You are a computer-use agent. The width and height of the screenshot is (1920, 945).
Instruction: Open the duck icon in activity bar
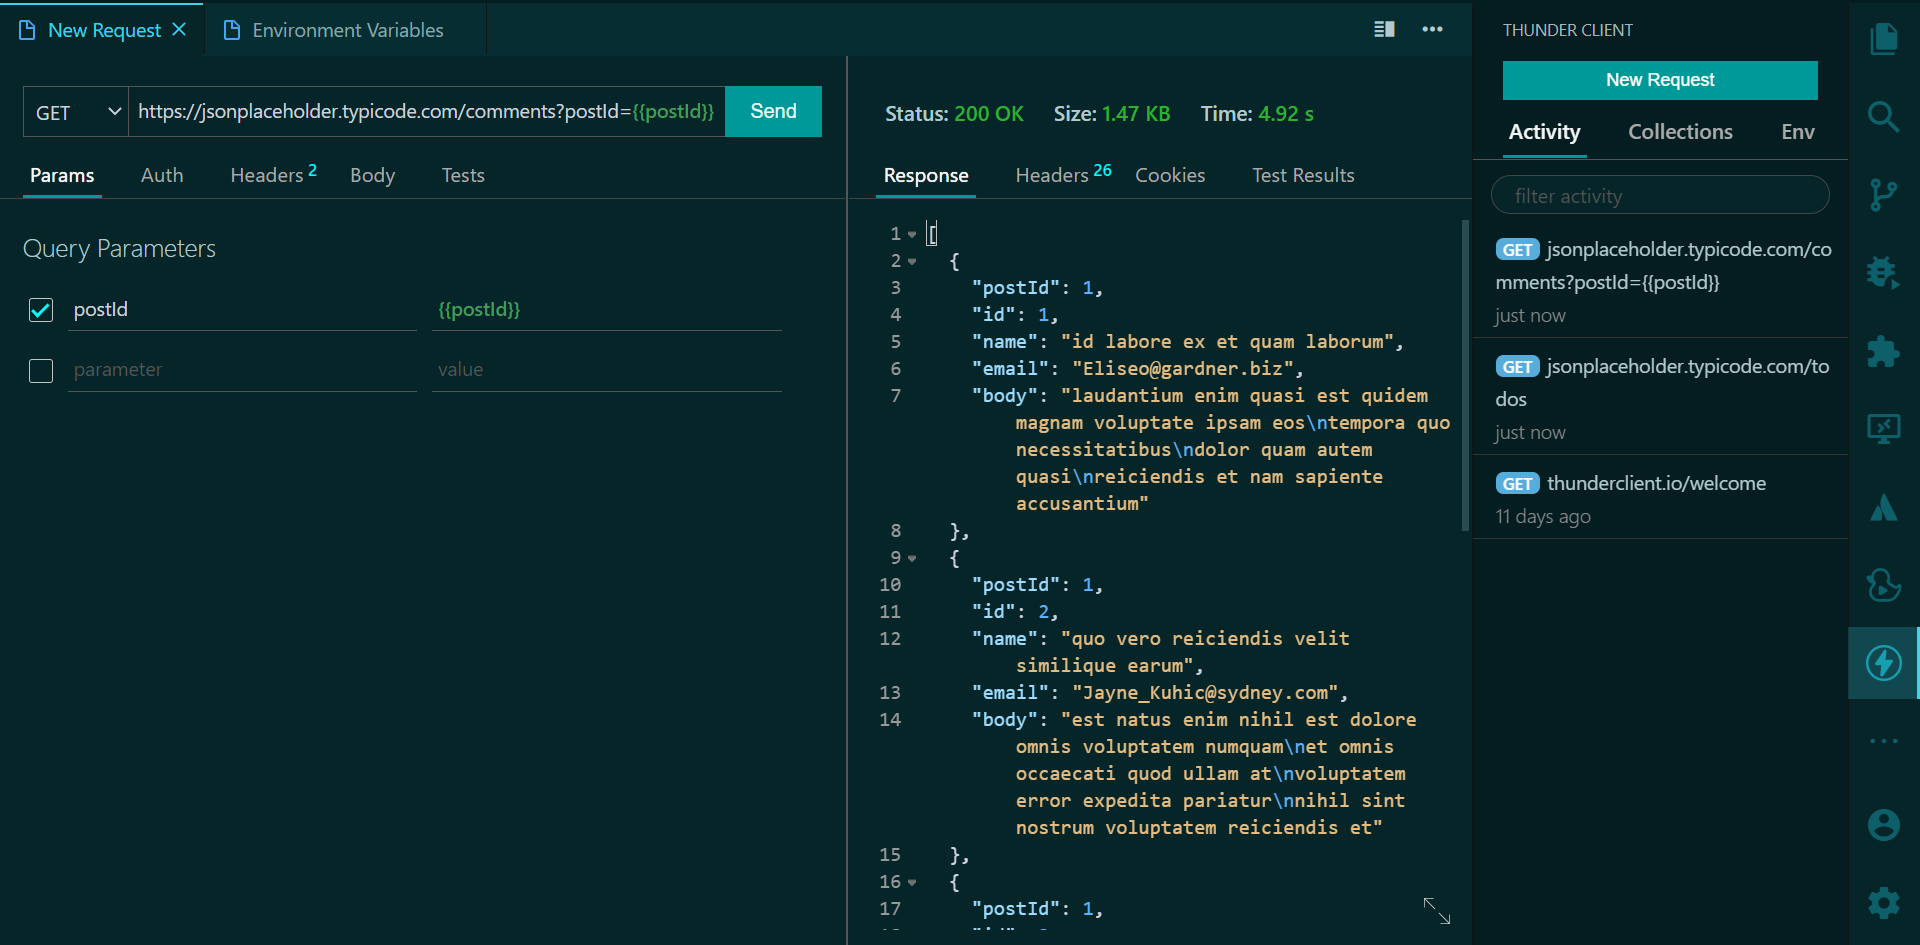pyautogui.click(x=1884, y=585)
